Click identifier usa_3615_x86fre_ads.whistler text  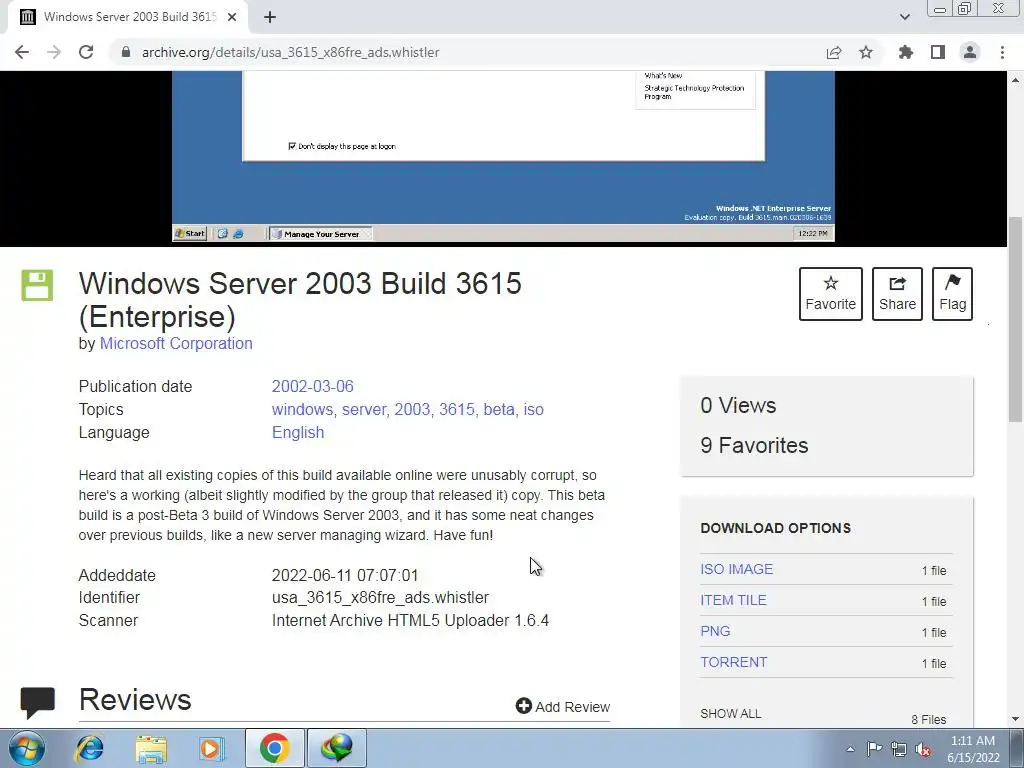click(x=380, y=598)
